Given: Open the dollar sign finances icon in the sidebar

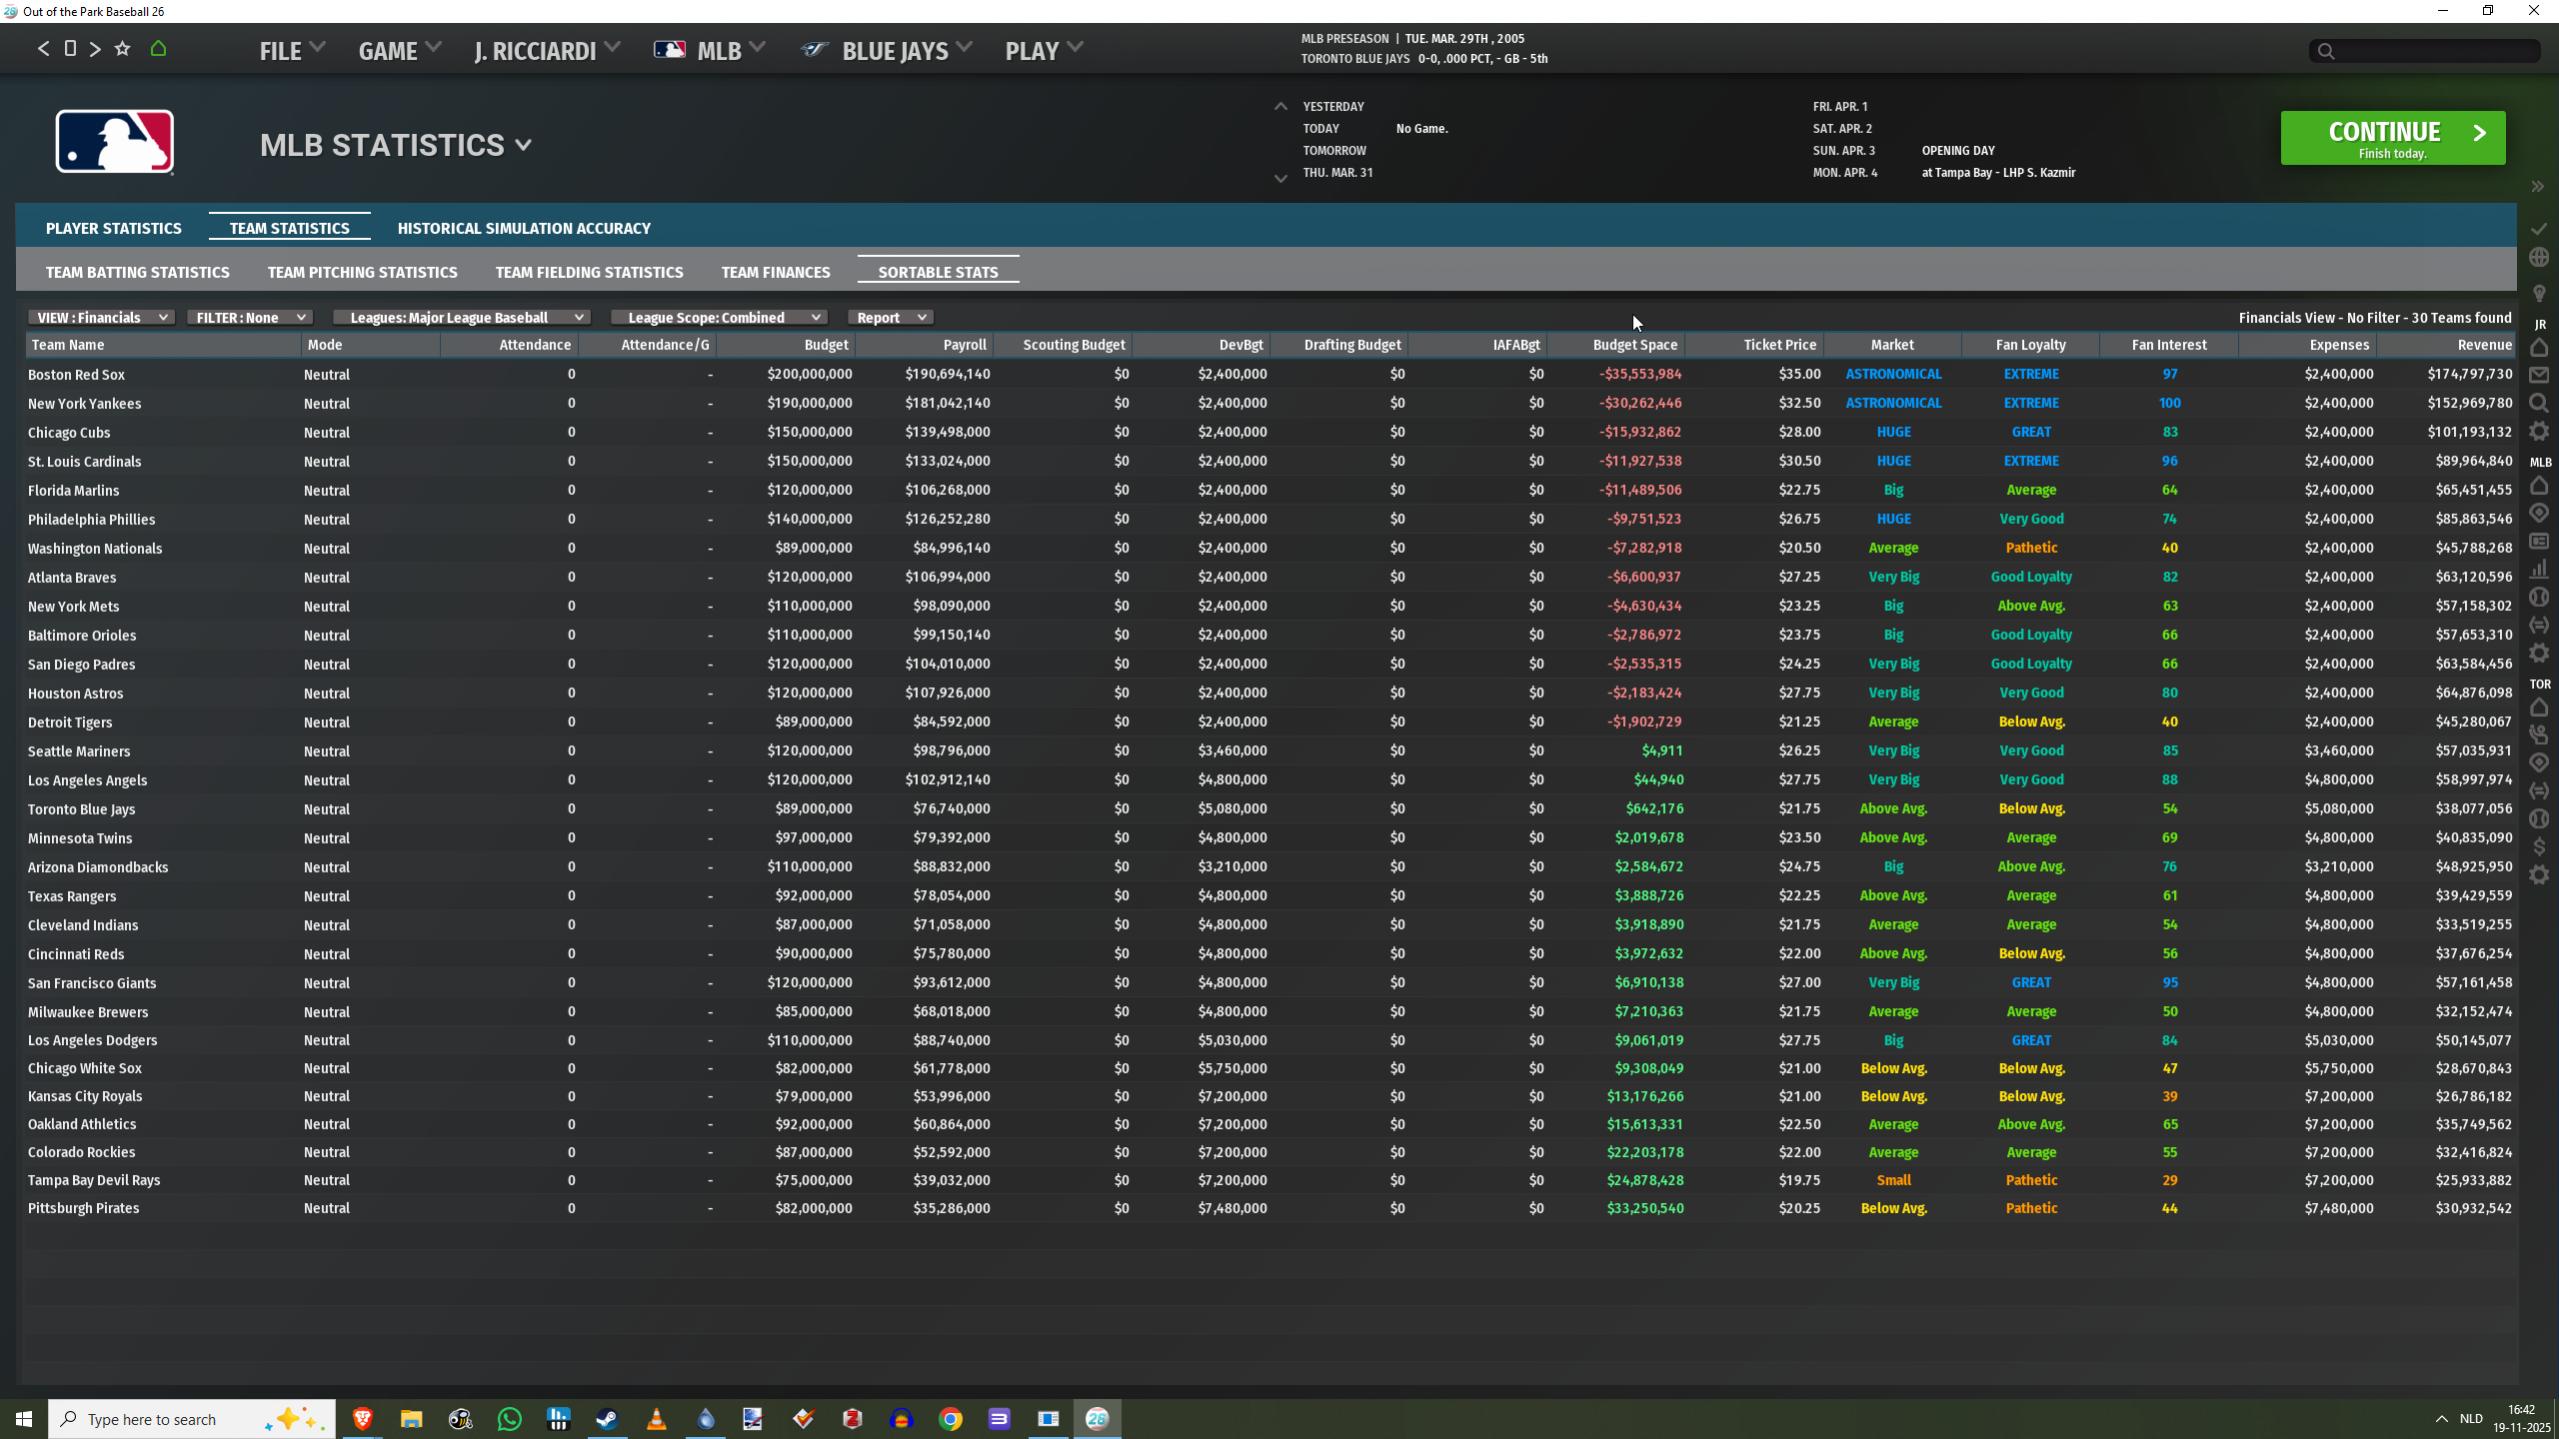Looking at the screenshot, I should coord(2538,847).
